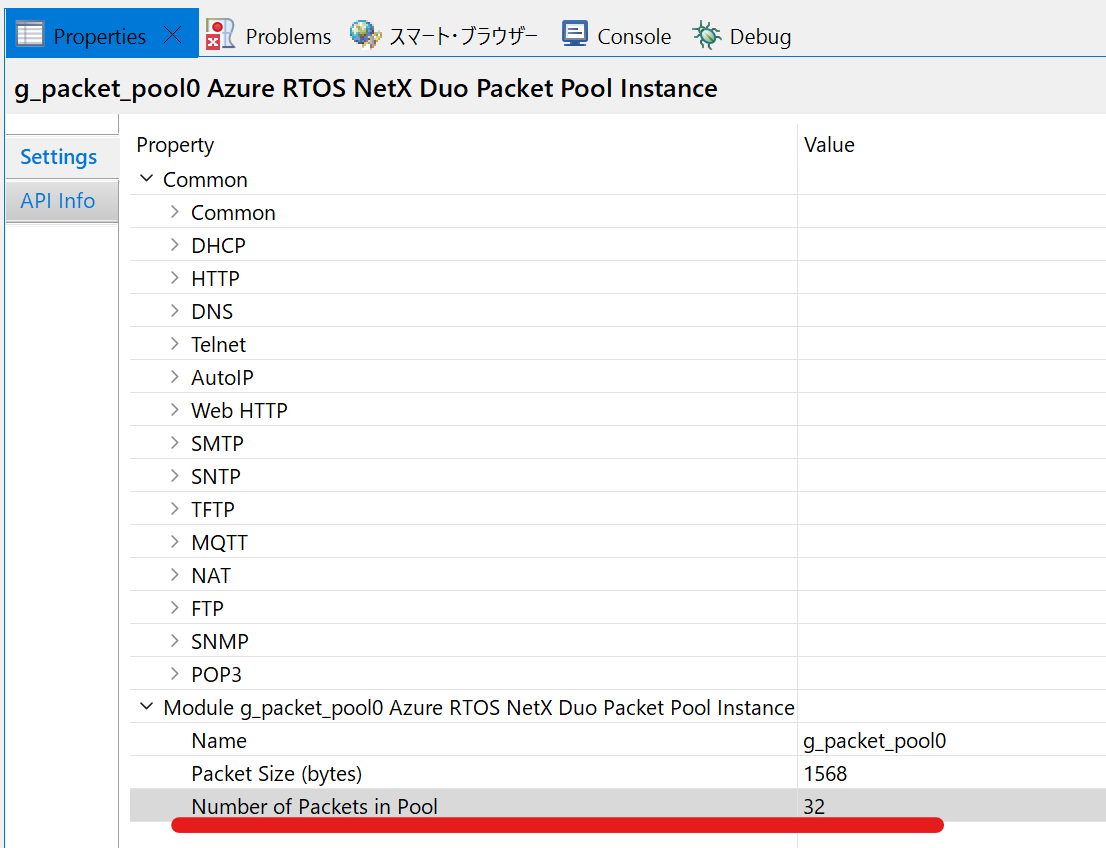Expand the nested Common item
Image resolution: width=1106 pixels, height=848 pixels.
pos(174,212)
